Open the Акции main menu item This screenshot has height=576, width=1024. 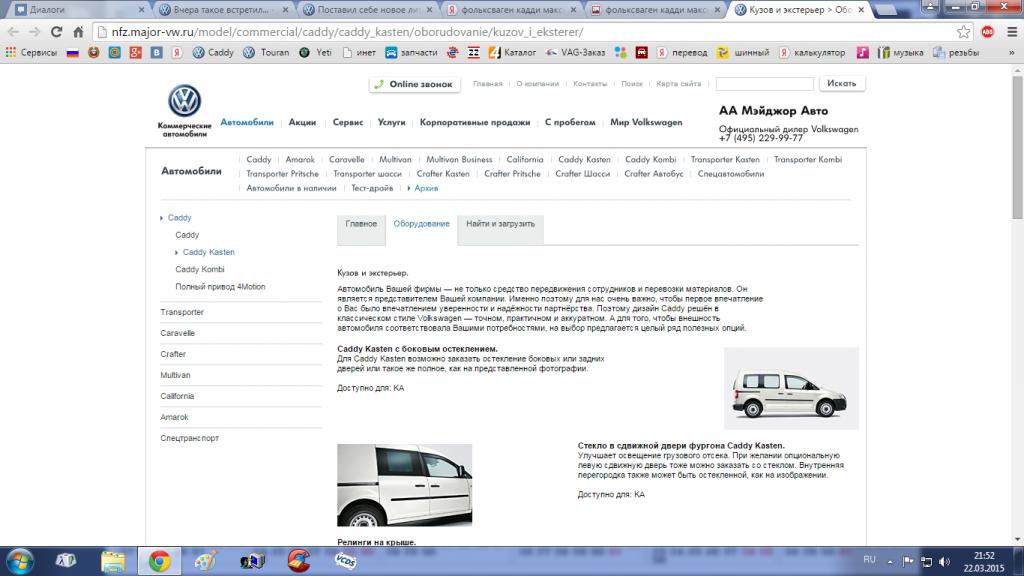(x=302, y=122)
